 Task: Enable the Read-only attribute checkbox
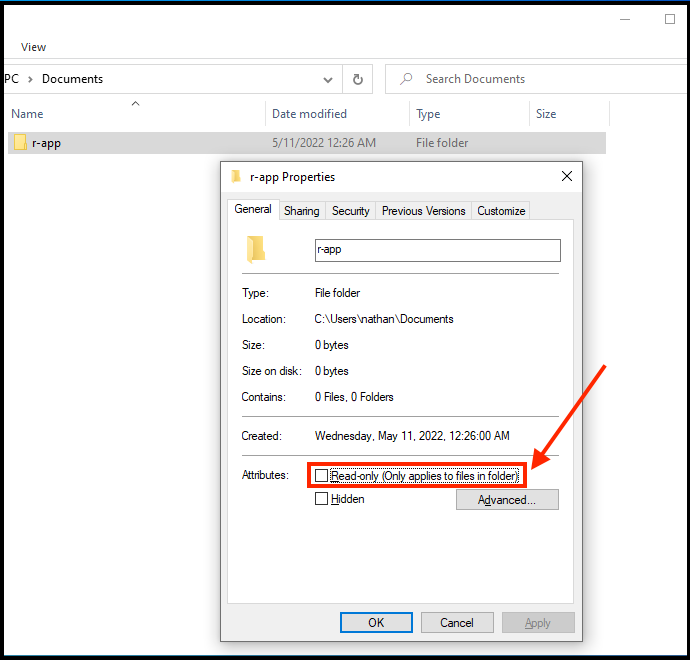coord(321,476)
